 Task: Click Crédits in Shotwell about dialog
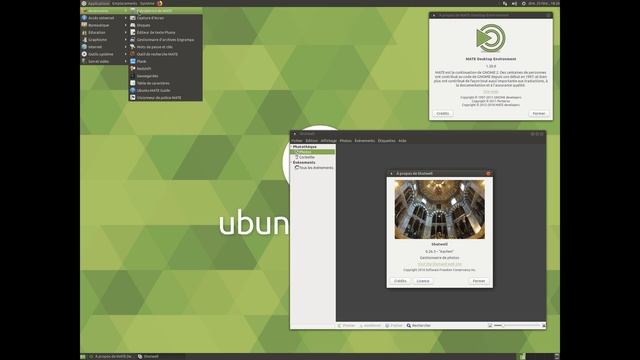tap(400, 281)
